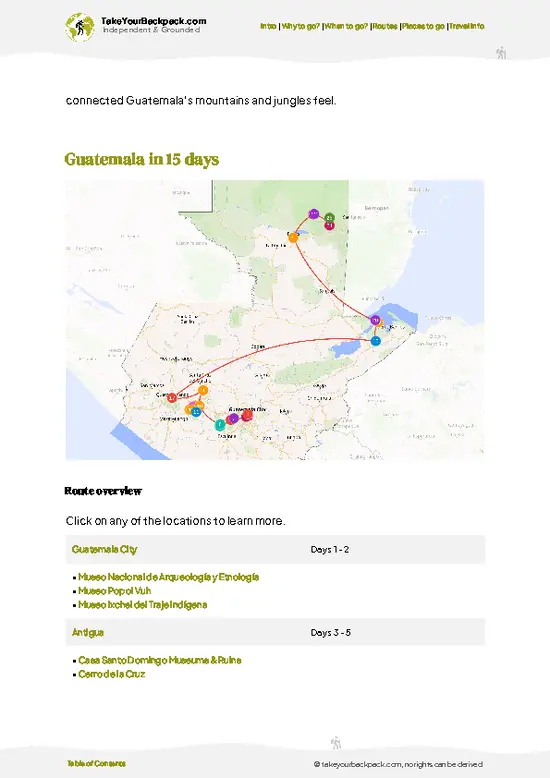Click the 'Days 3 - 5' cell
The height and width of the screenshot is (778, 550).
coord(331,633)
